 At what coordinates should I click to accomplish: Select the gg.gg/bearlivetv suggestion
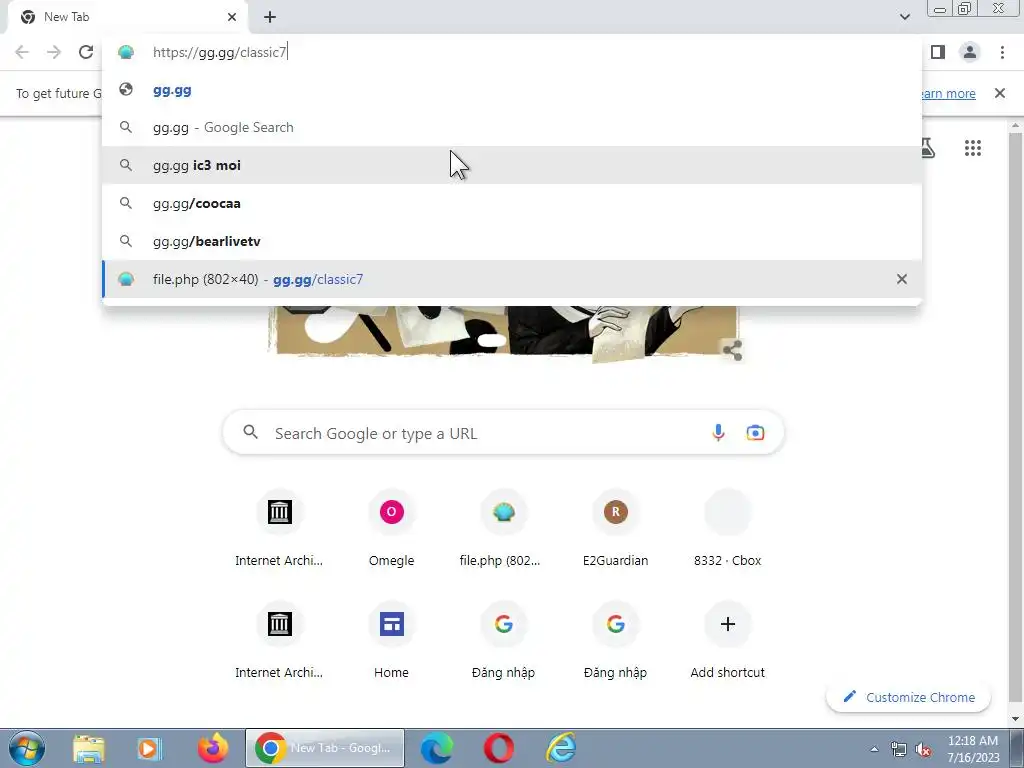pyautogui.click(x=512, y=241)
